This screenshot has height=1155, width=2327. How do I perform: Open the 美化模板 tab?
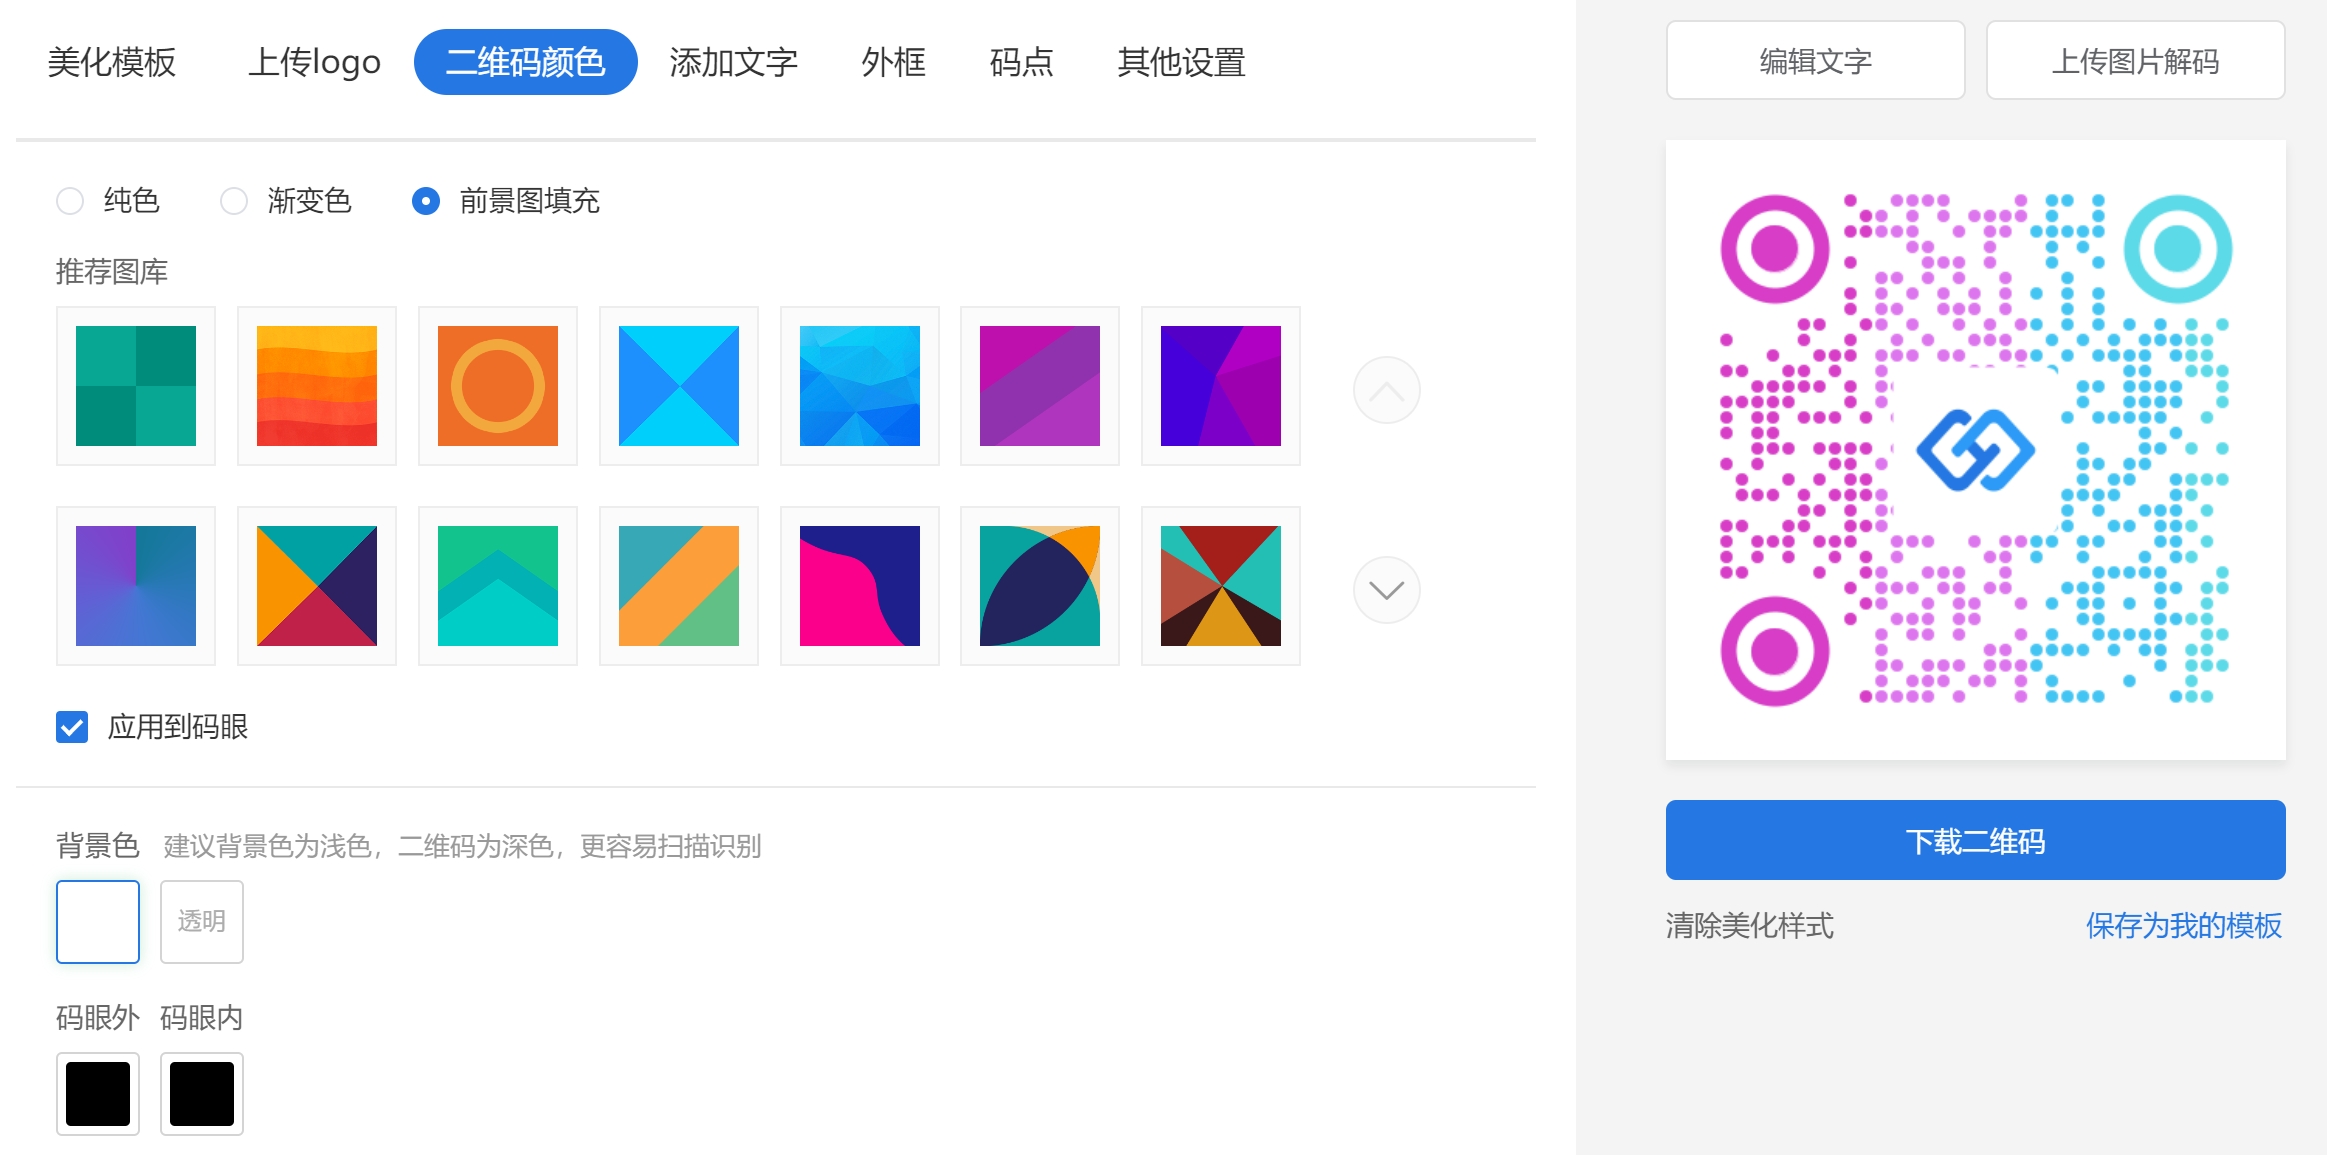click(x=111, y=62)
